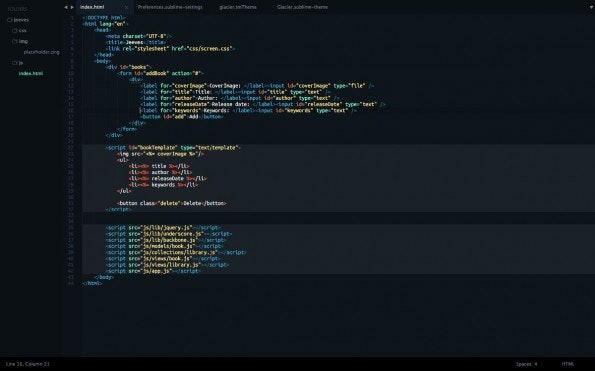Open the js folder label
The image size is (595, 371).
21,63
